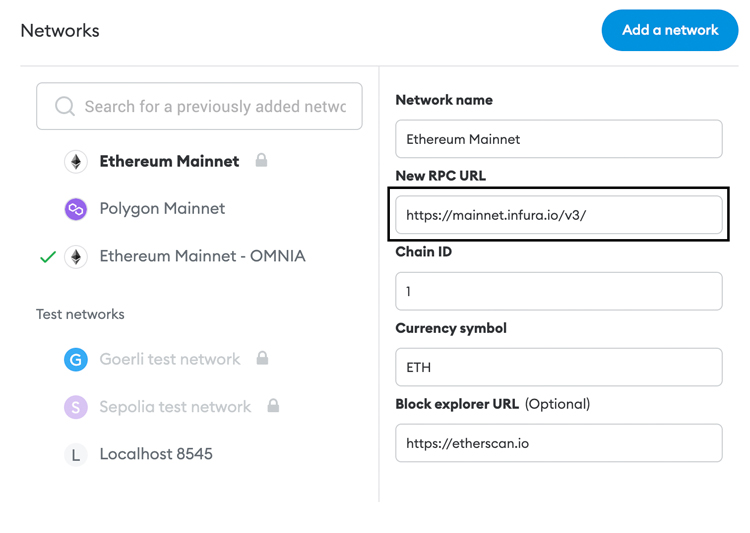Click the Ethereum Mainnet - OMNIA diamond icon
Image resolution: width=750 pixels, height=533 pixels.
(x=76, y=257)
